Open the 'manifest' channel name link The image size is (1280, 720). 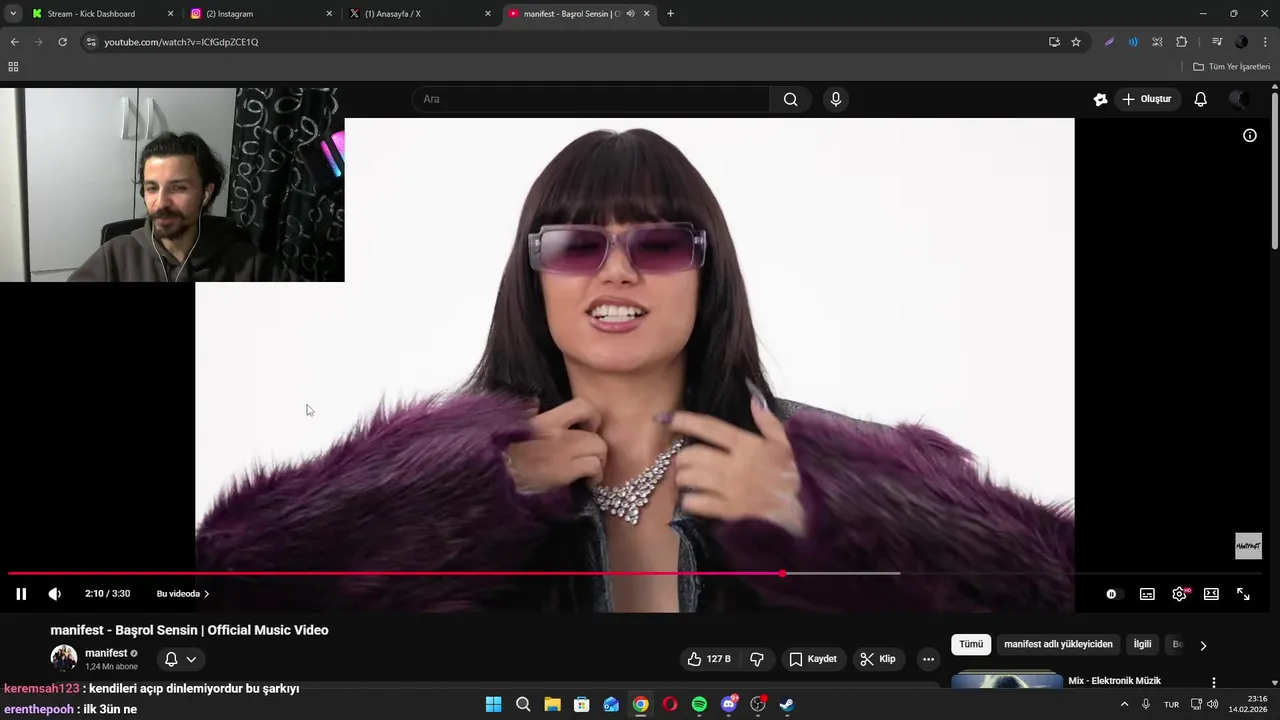(106, 653)
